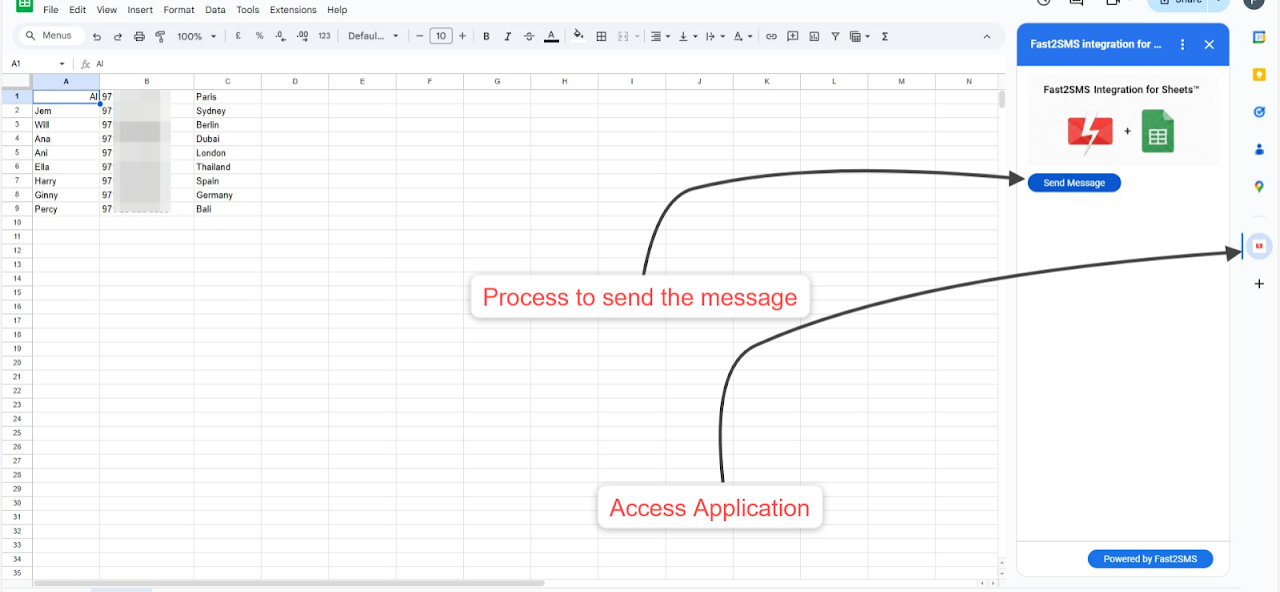Screen dimensions: 1280x592
Task: Toggle strikethrough formatting
Action: point(529,36)
